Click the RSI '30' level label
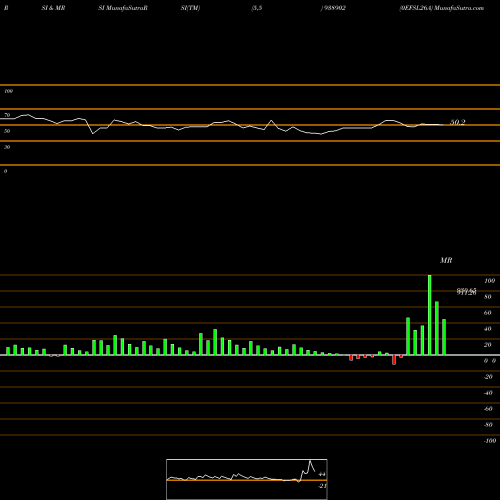The height and width of the screenshot is (500, 500). point(7,147)
